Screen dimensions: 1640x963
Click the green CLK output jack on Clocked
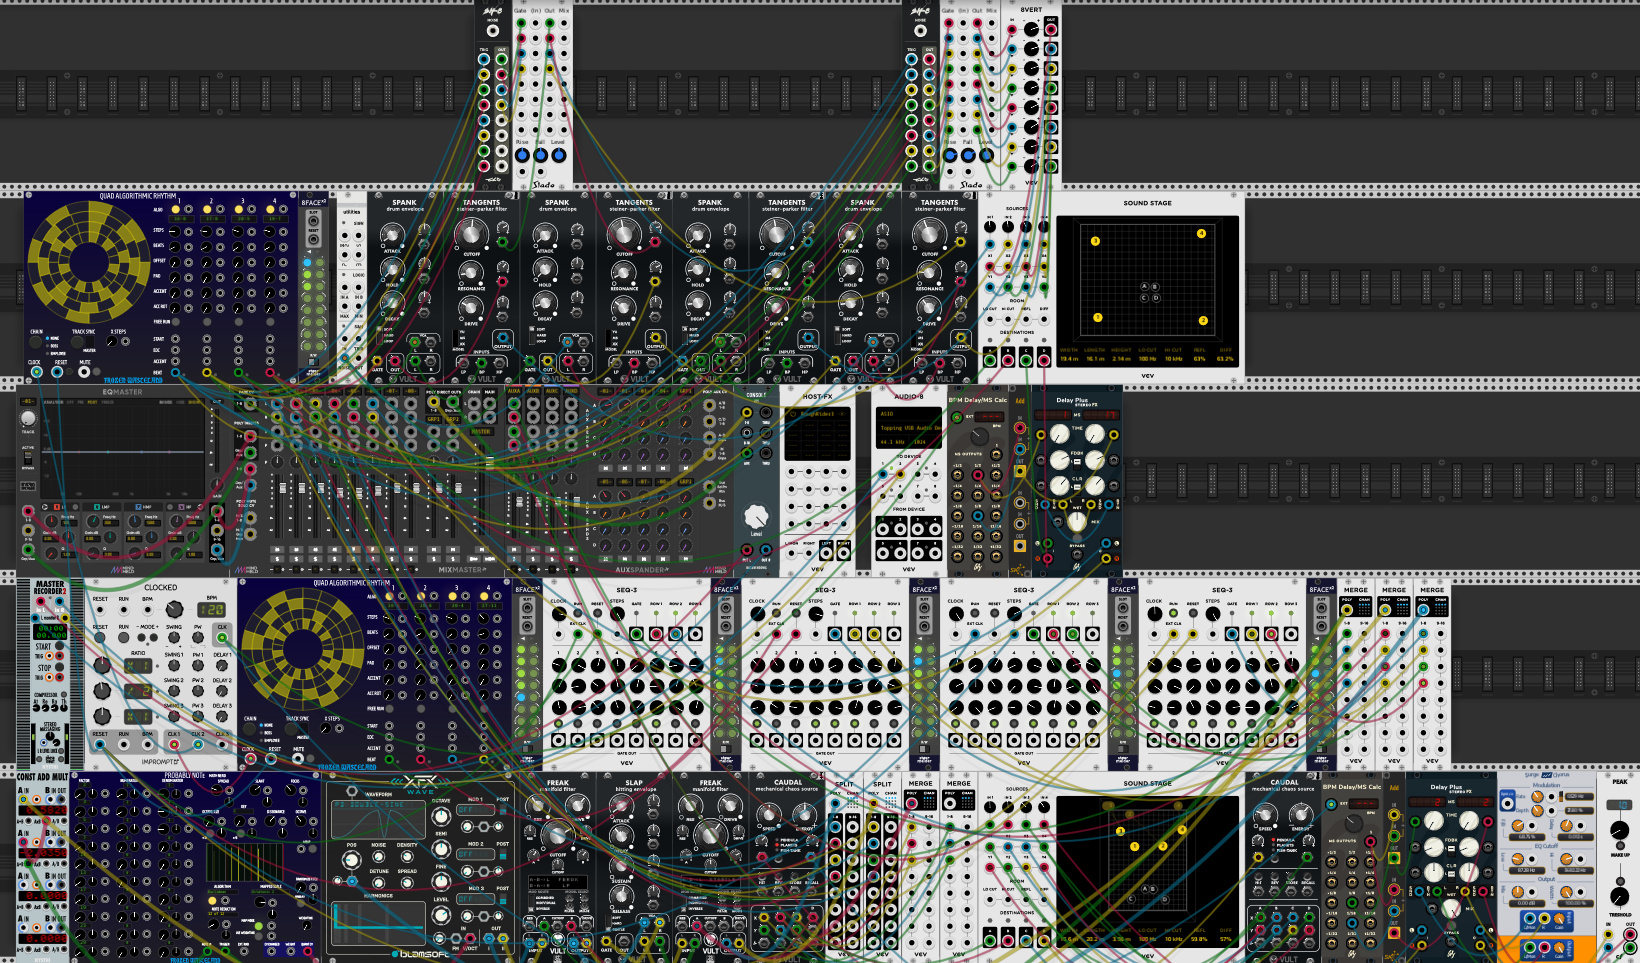click(222, 638)
